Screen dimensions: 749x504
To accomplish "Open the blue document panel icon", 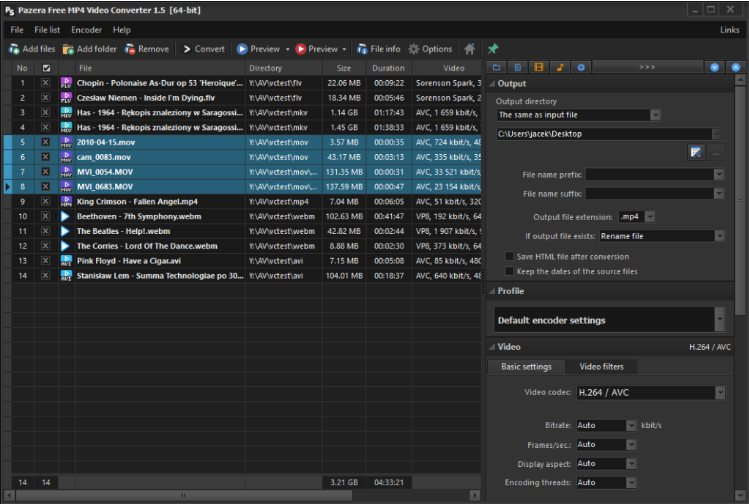I will [518, 67].
